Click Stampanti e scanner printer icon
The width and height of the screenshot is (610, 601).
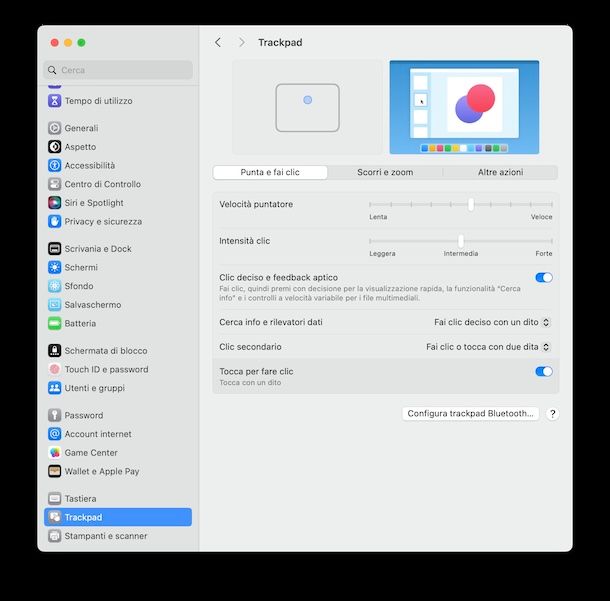tap(54, 536)
